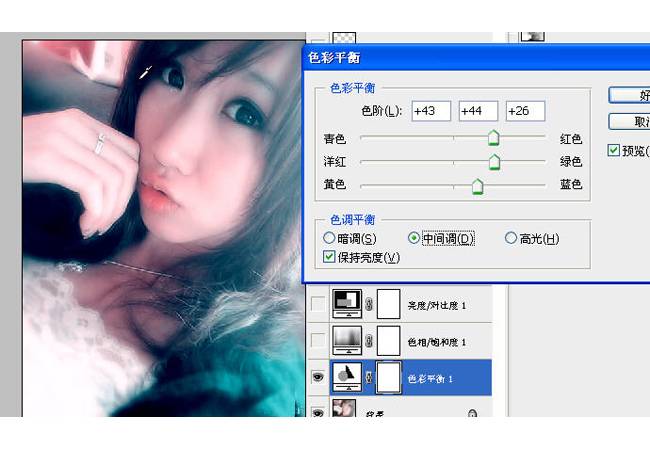Click the mask link icon on 色彩平衡 1
Screen dimensions: 650x450
[369, 377]
